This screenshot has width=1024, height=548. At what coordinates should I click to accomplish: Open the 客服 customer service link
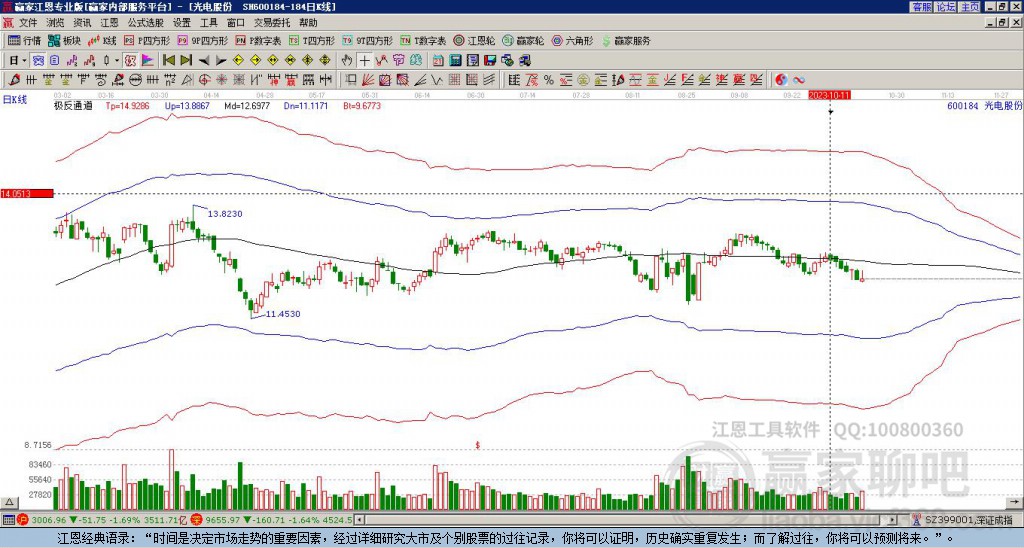[x=921, y=7]
